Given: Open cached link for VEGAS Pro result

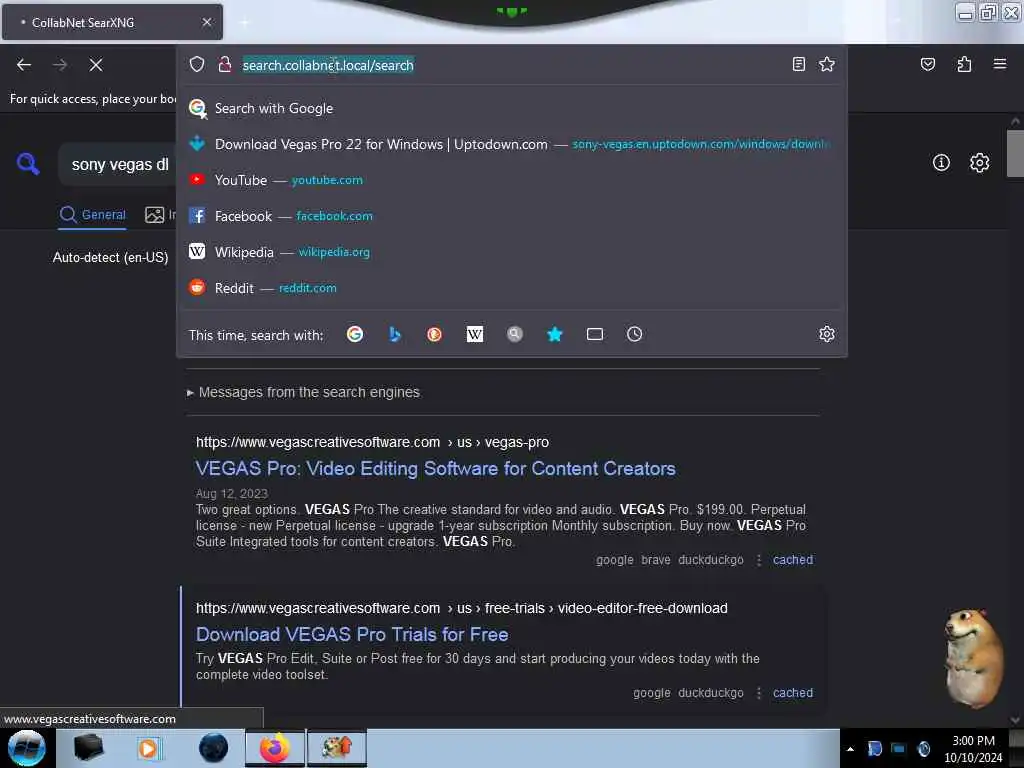Looking at the screenshot, I should tap(793, 560).
